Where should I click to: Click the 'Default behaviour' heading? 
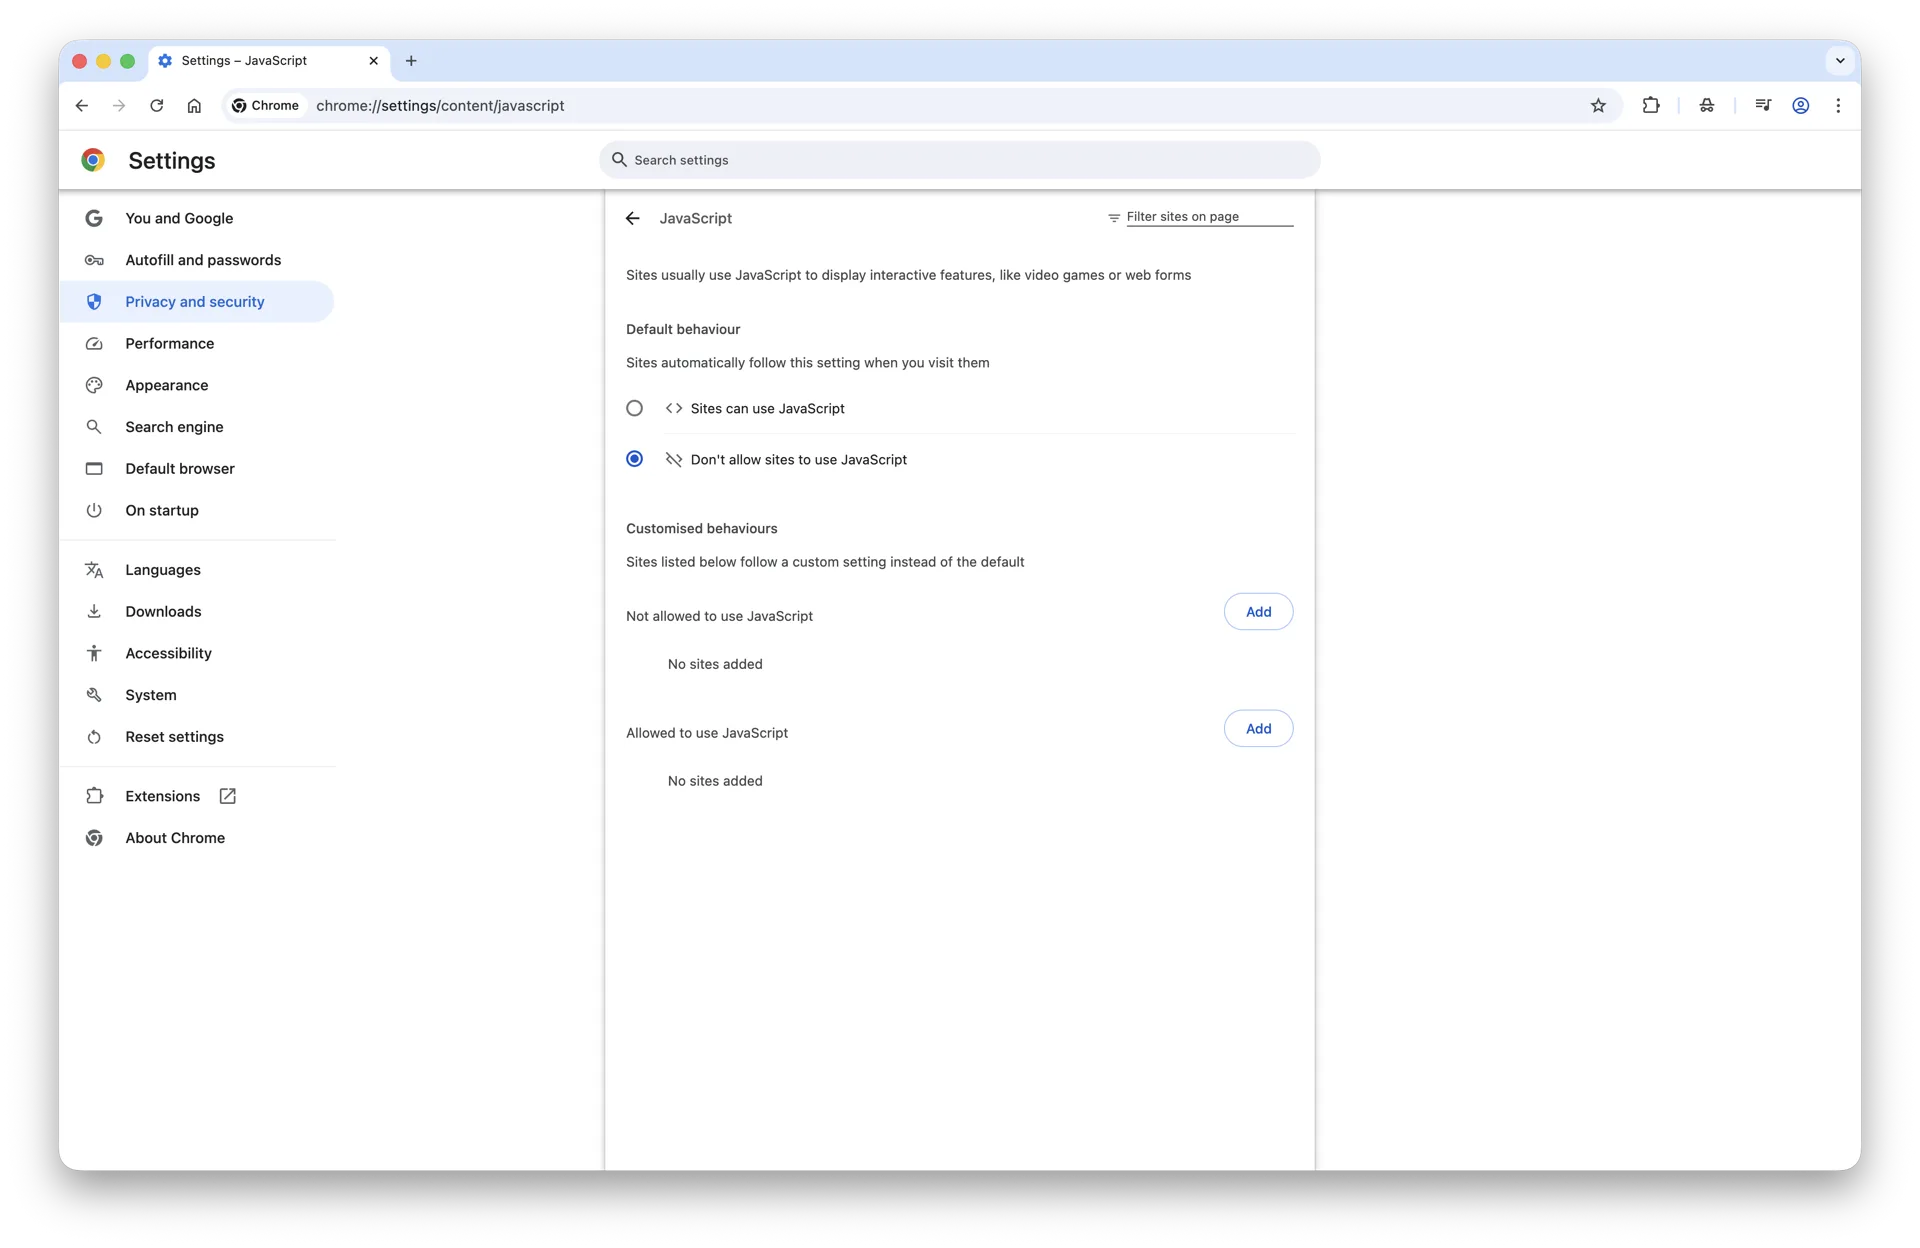pos(683,329)
